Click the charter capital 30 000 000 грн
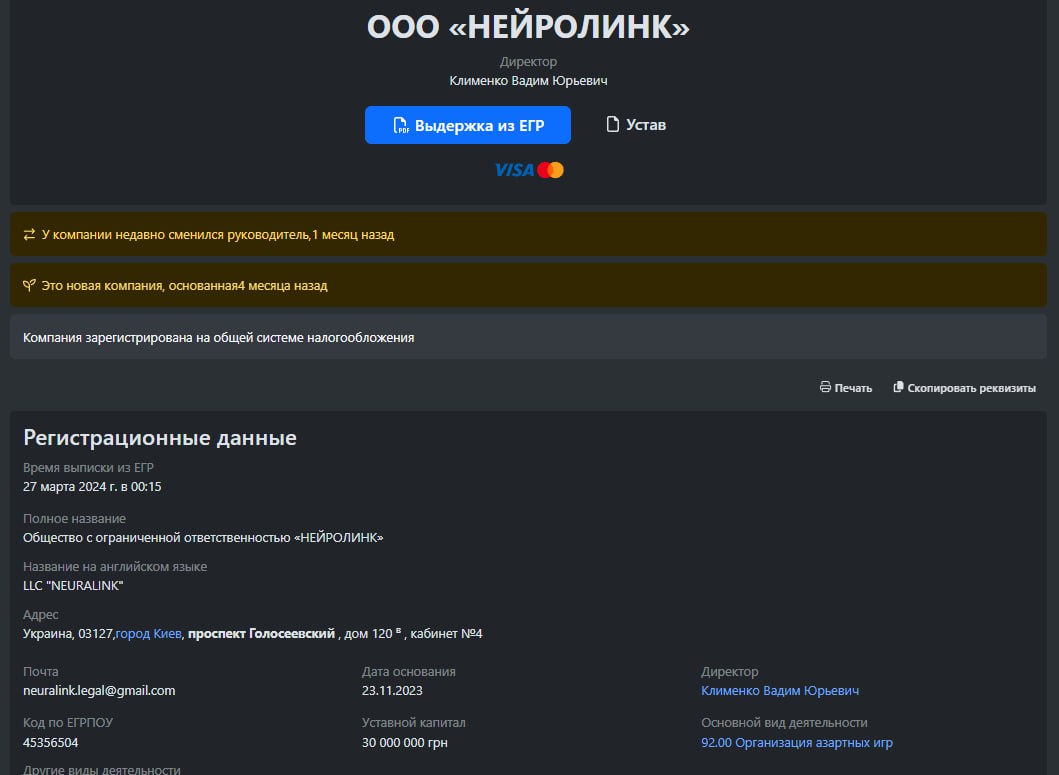Viewport: 1059px width, 775px height. point(405,743)
